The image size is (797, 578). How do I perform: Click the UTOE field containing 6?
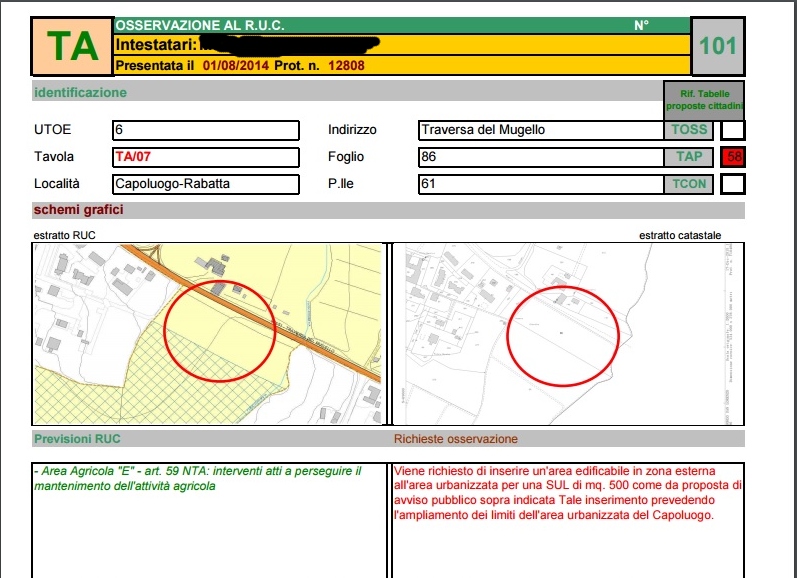click(206, 130)
